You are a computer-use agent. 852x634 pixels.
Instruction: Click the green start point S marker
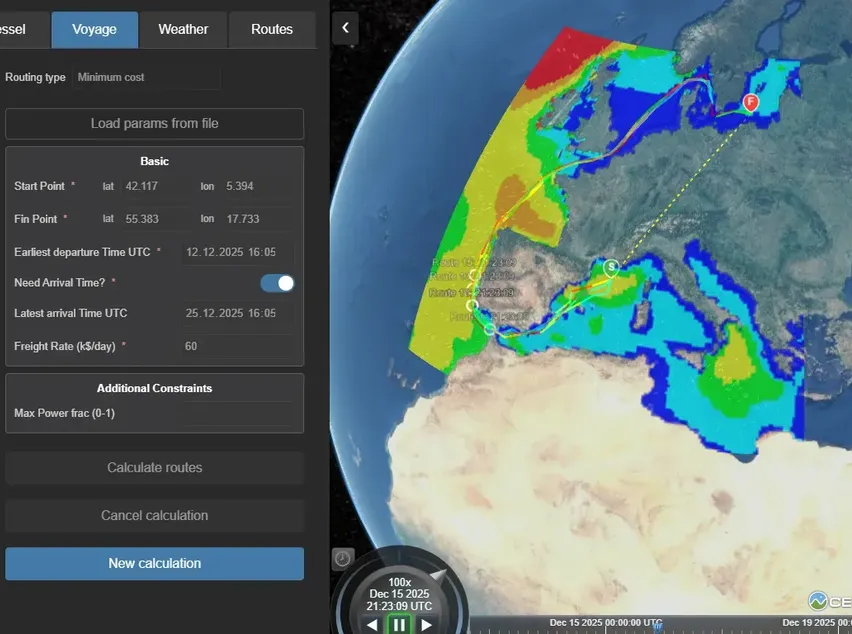pos(611,267)
